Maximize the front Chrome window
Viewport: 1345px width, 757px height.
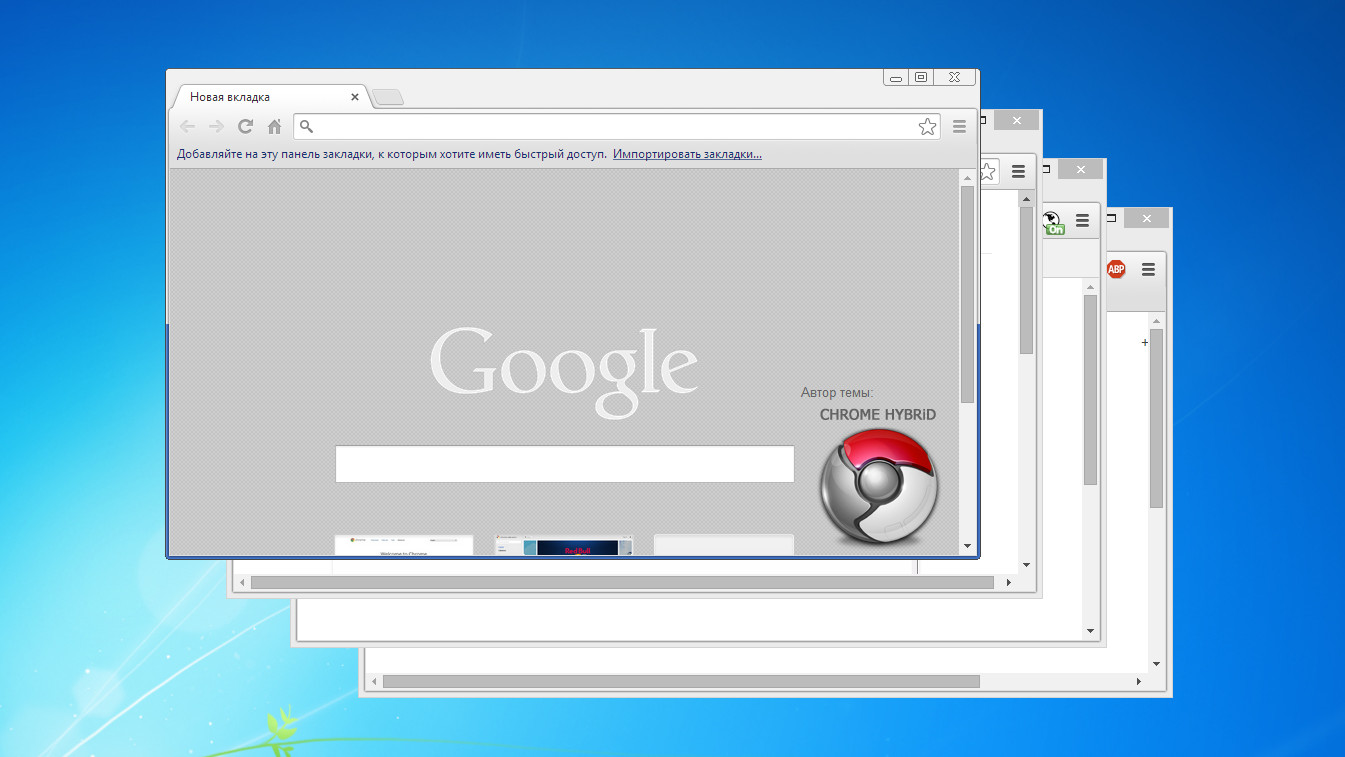coord(921,77)
